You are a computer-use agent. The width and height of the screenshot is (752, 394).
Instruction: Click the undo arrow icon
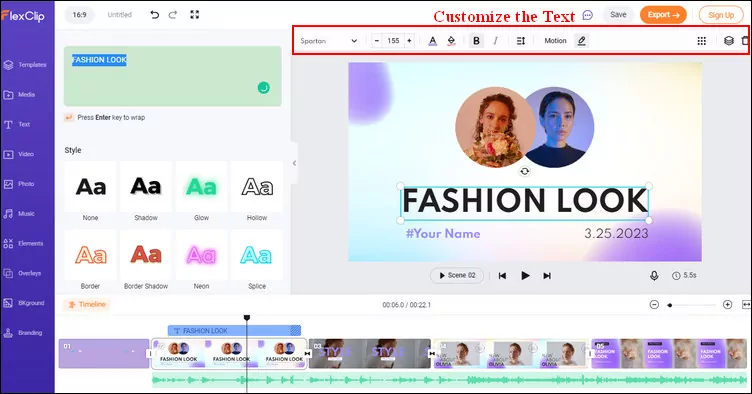(x=154, y=15)
